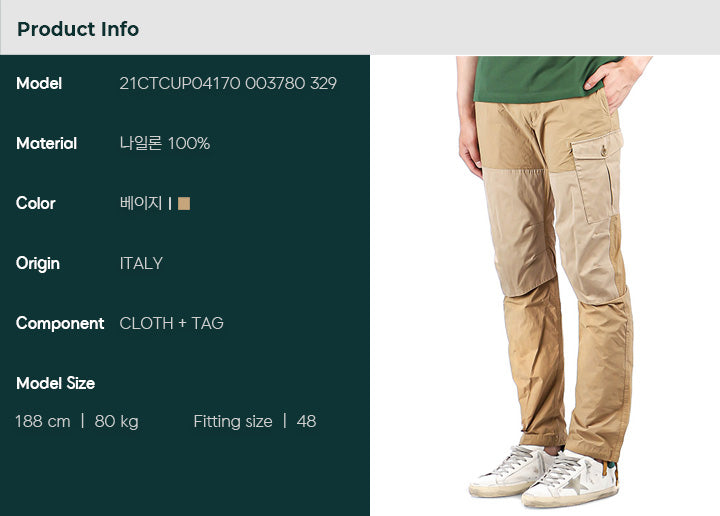Screen dimensions: 720x516
Task: Click the Origin label
Action: 38,264
